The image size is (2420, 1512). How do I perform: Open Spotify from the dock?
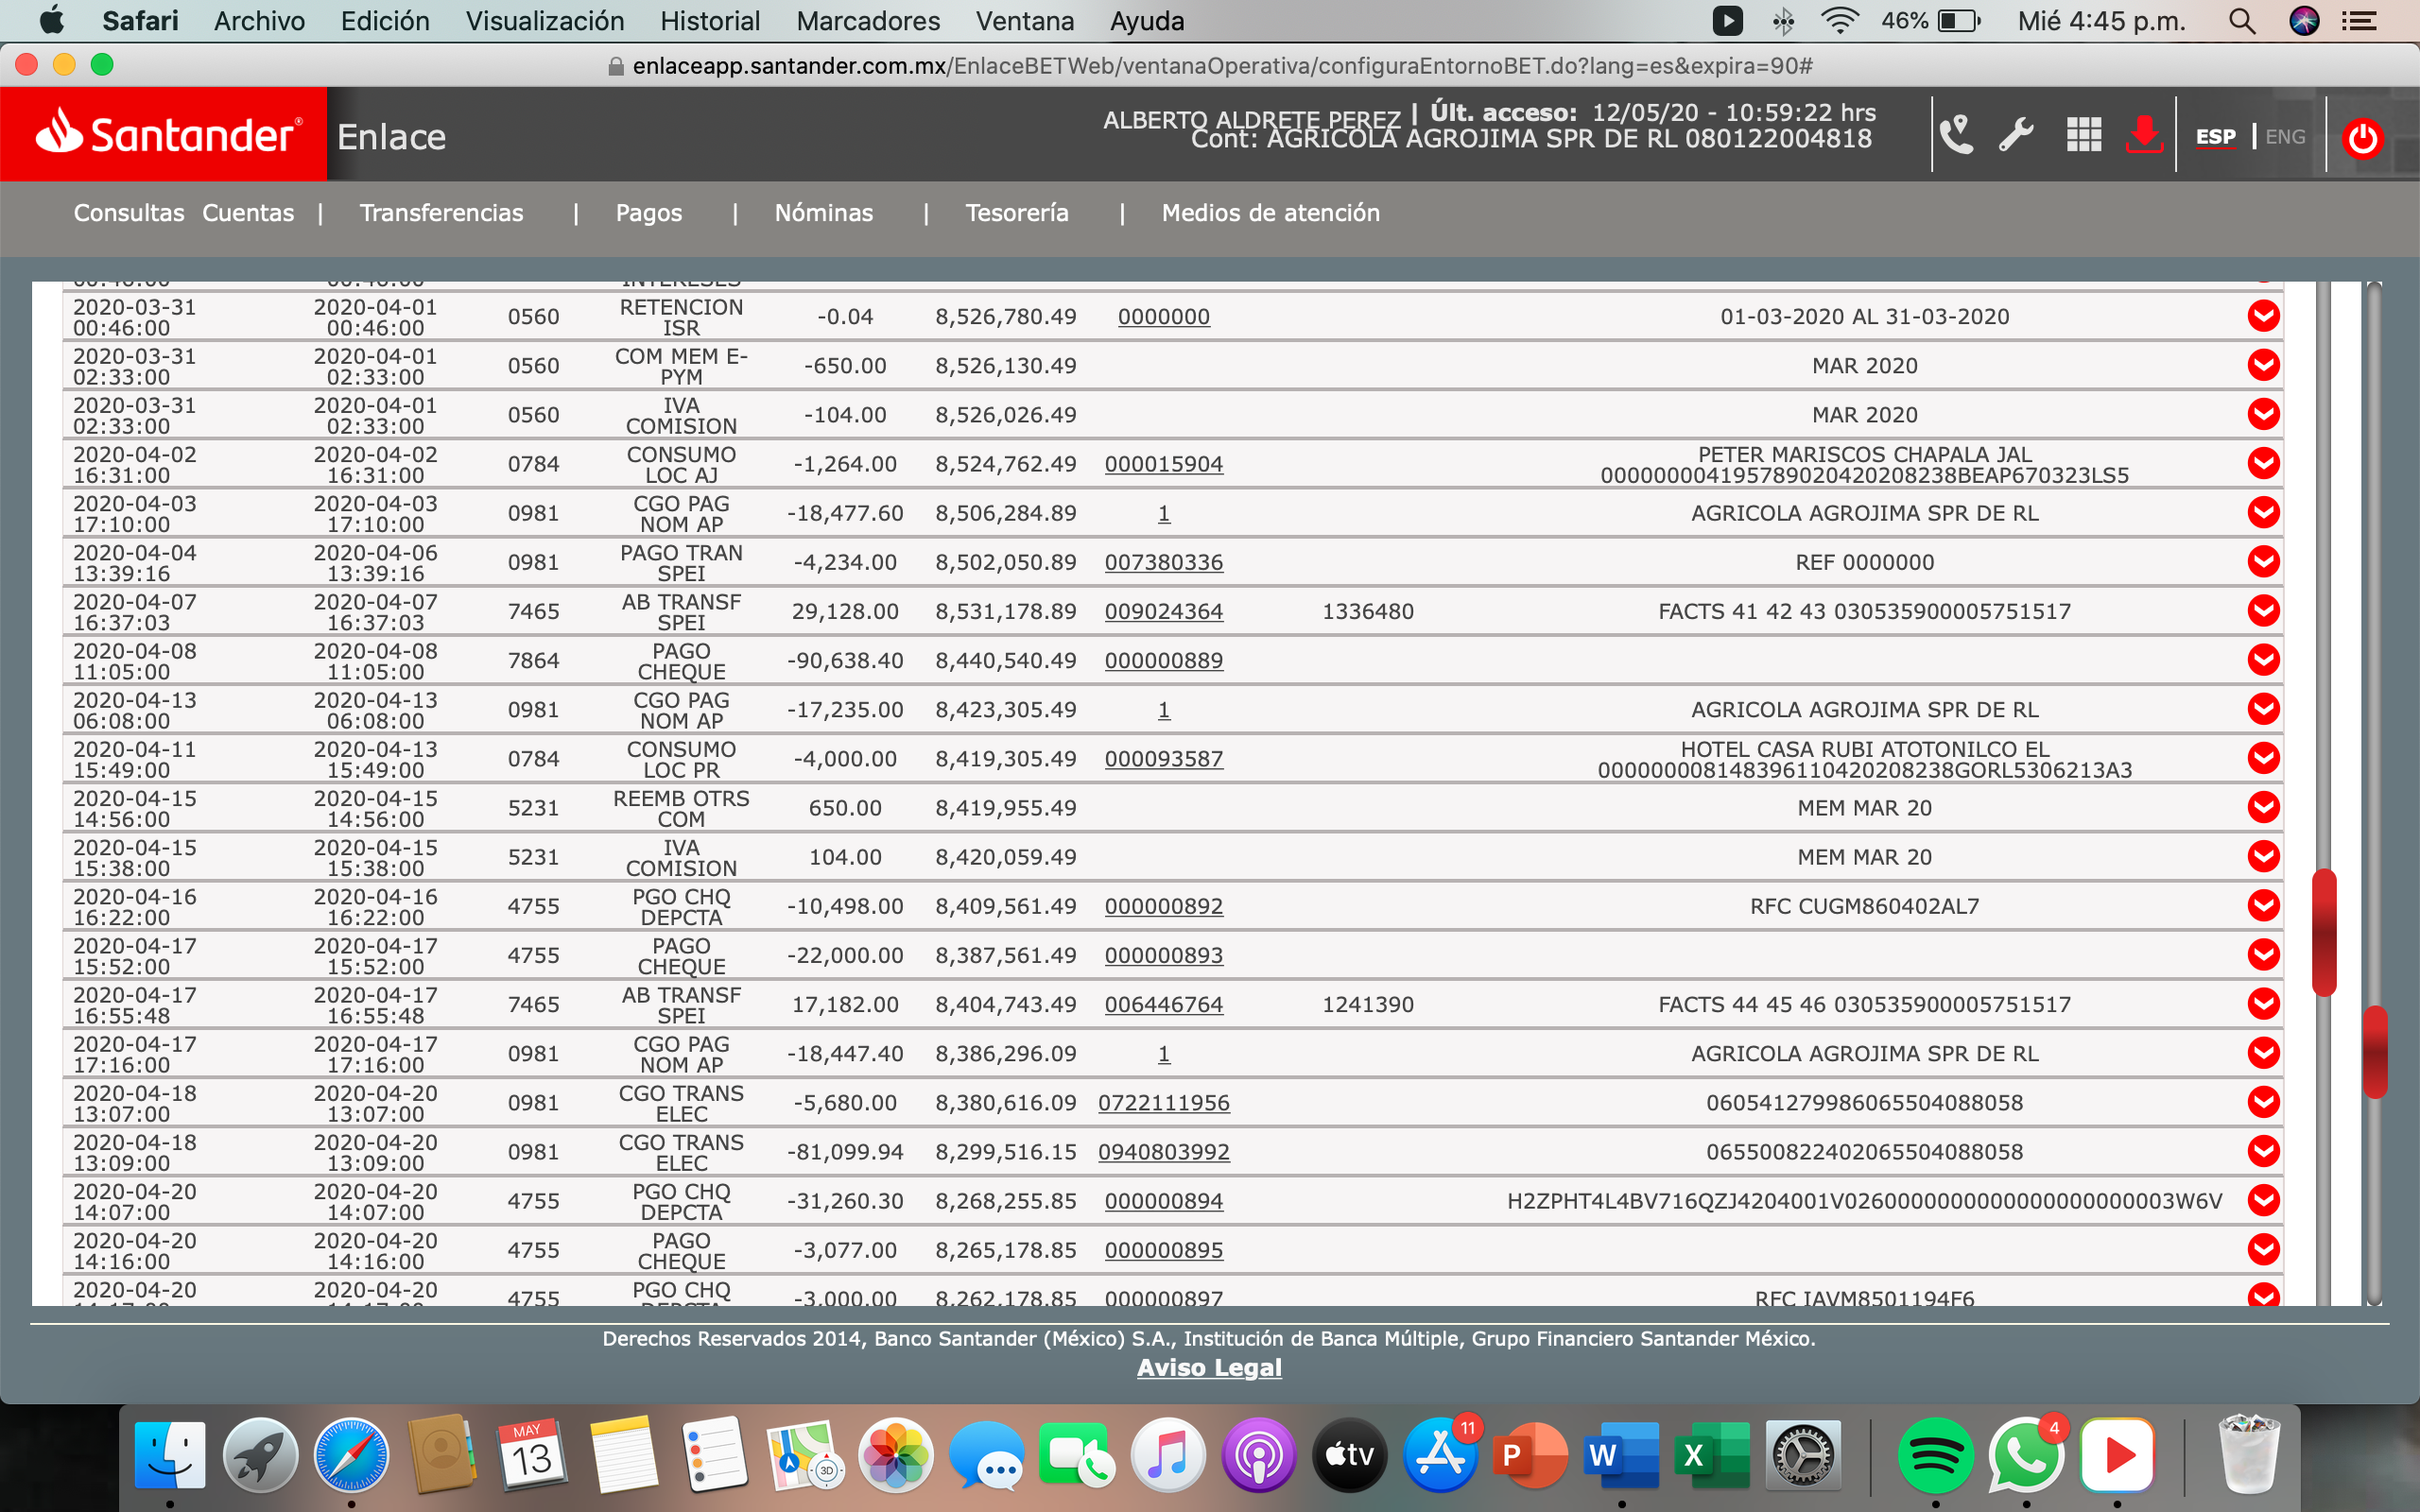pos(1935,1455)
